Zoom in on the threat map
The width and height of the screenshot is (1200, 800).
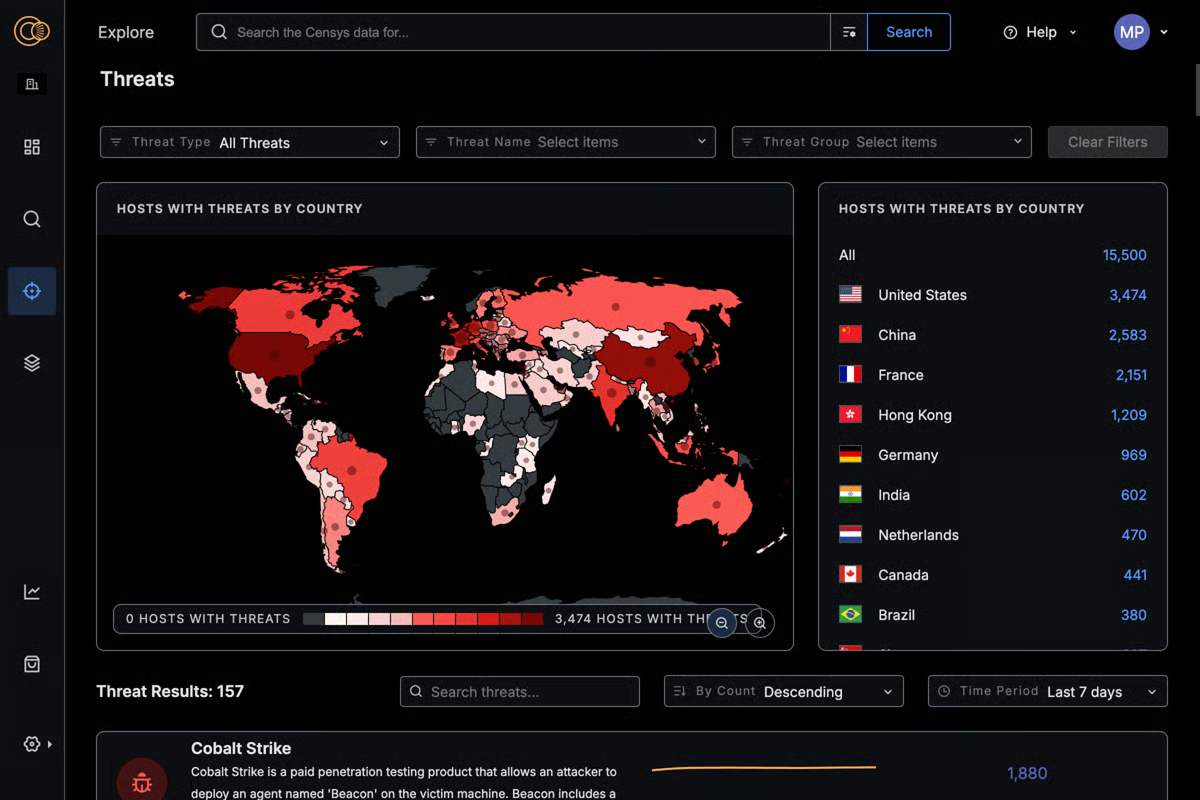[760, 623]
